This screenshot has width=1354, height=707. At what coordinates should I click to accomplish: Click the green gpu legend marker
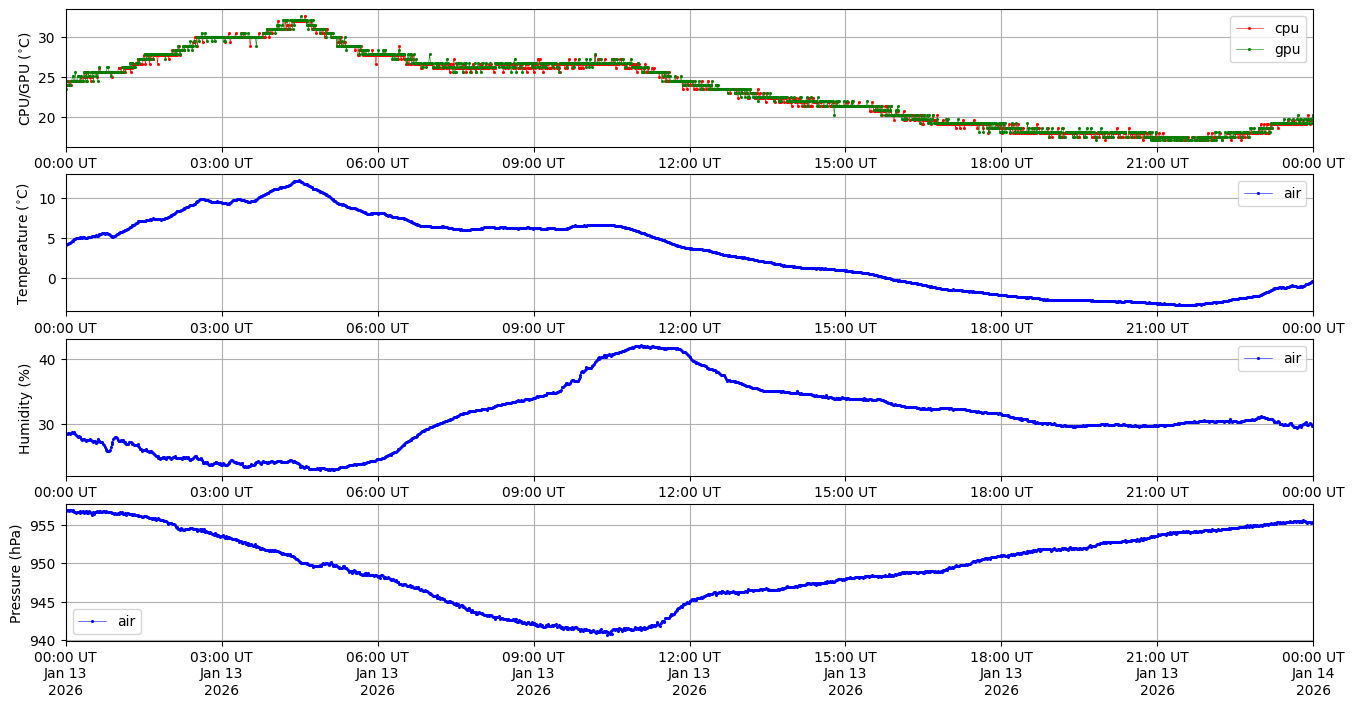[x=1256, y=49]
